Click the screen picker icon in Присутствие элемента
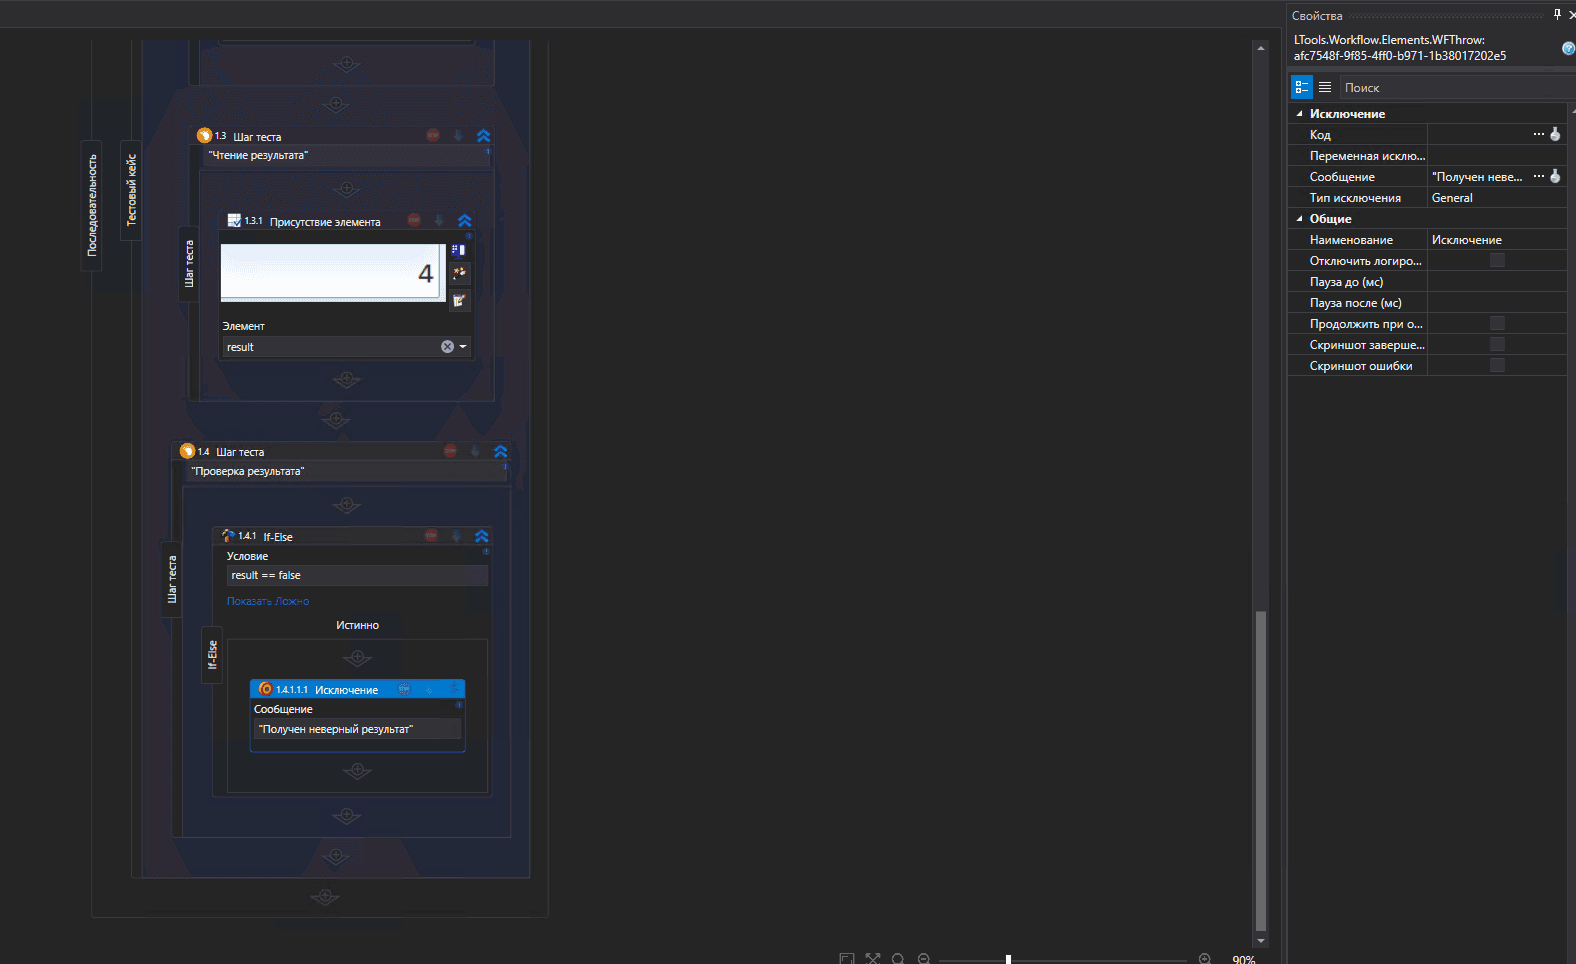 459,250
